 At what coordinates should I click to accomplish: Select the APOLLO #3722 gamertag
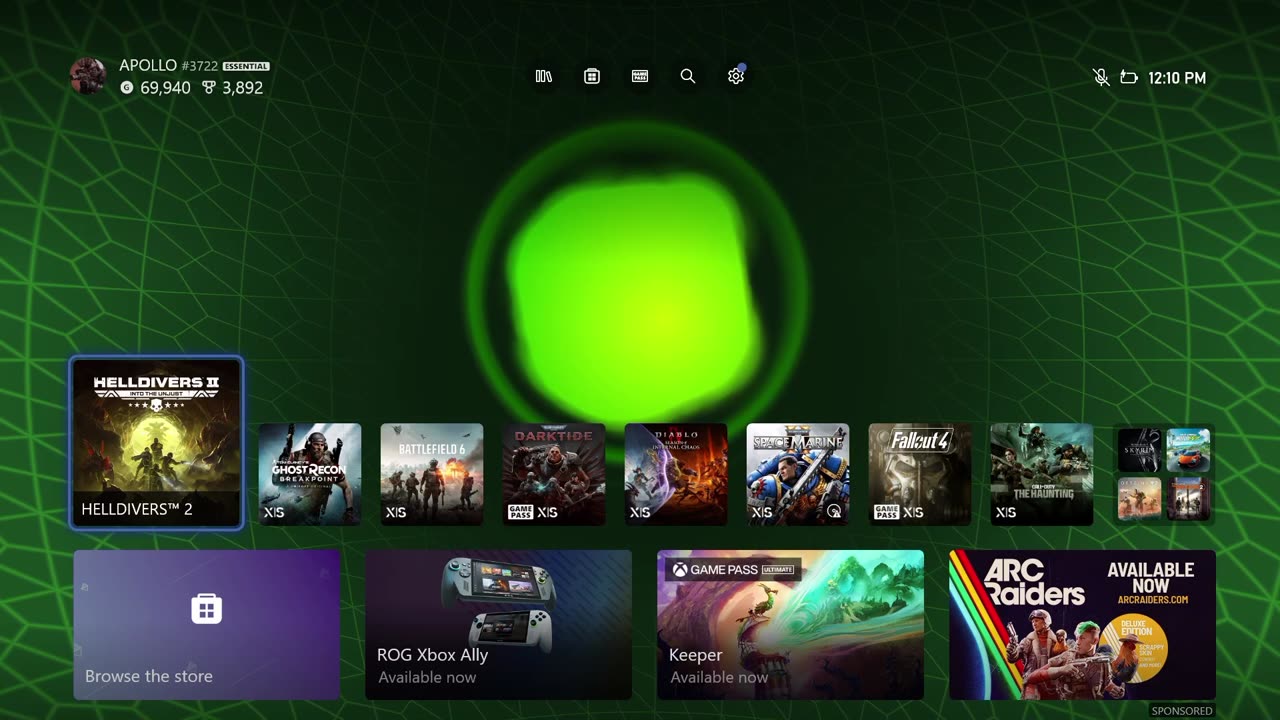(x=168, y=65)
